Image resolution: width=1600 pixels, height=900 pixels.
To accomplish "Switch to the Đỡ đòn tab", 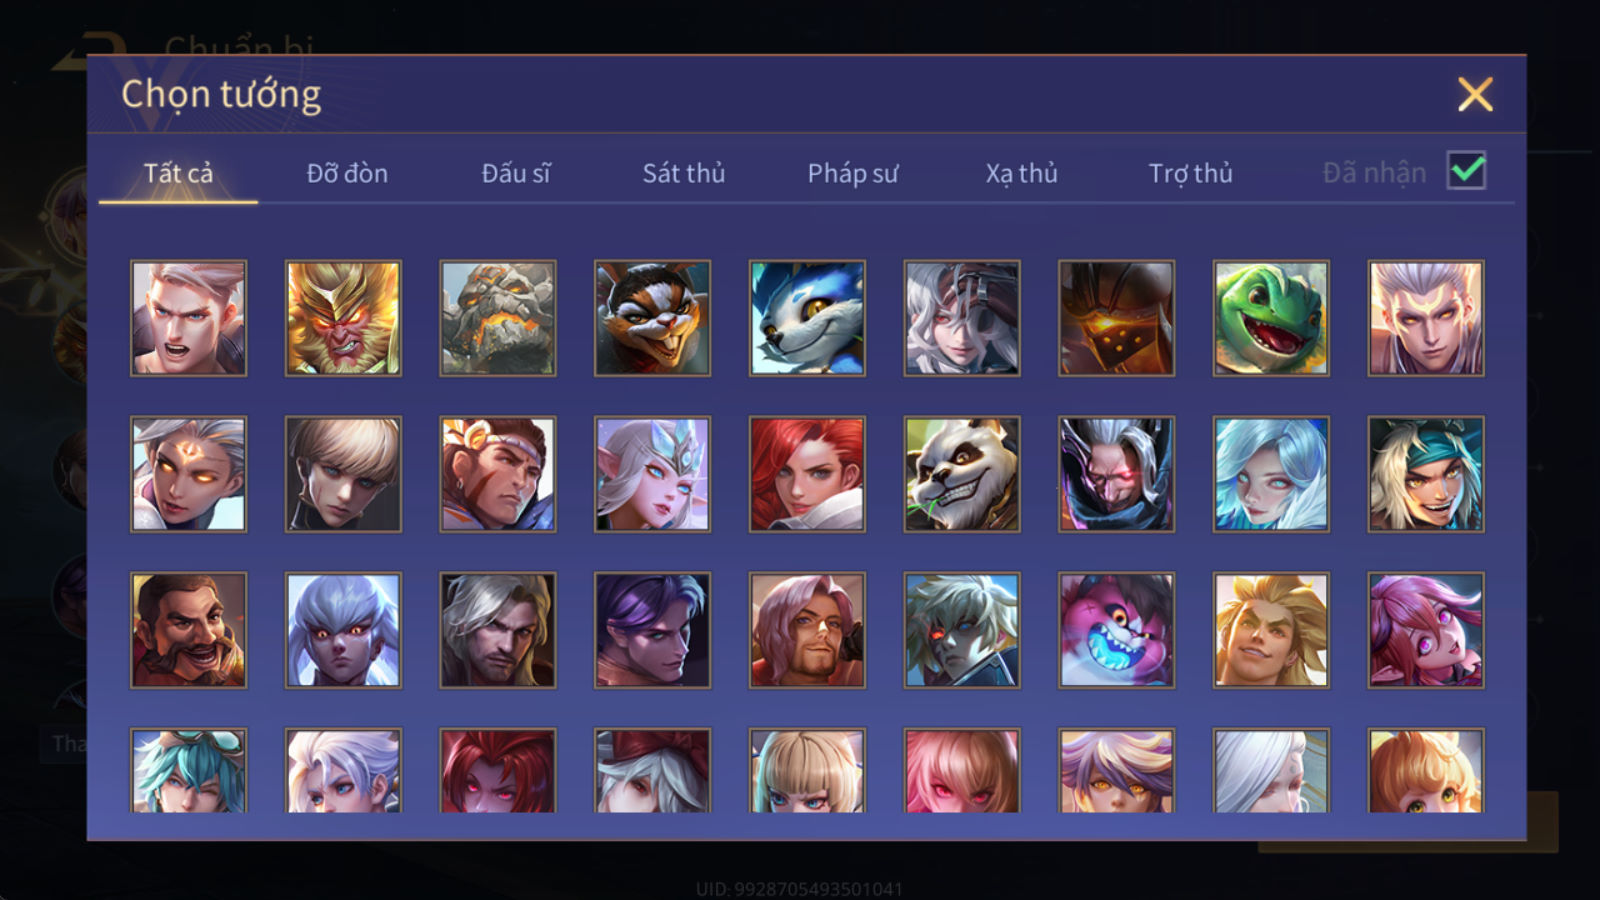I will pyautogui.click(x=347, y=173).
